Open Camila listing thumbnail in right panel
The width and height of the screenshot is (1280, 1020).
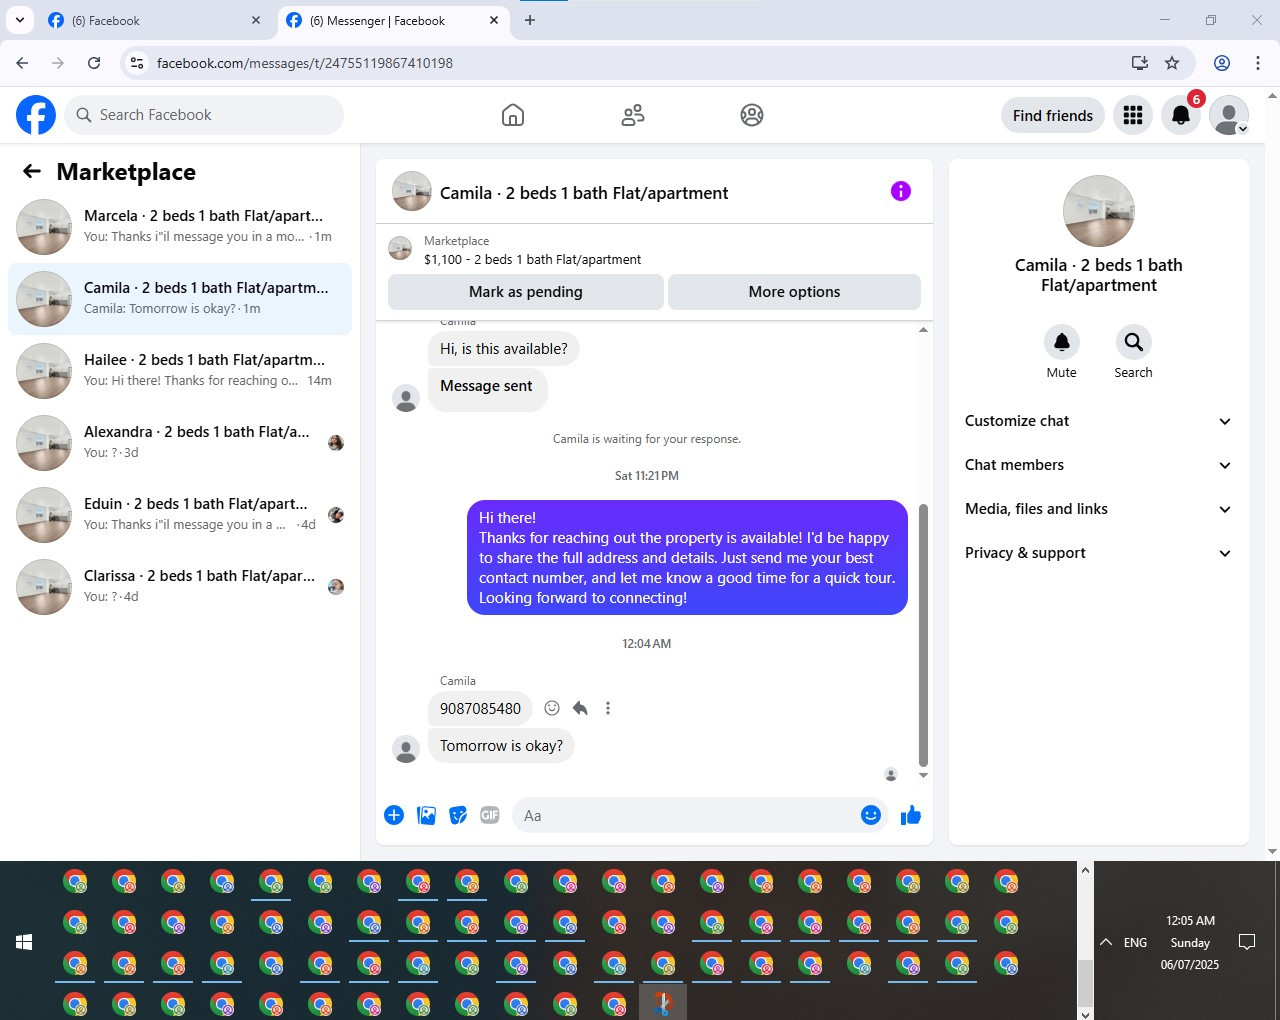(x=1099, y=211)
